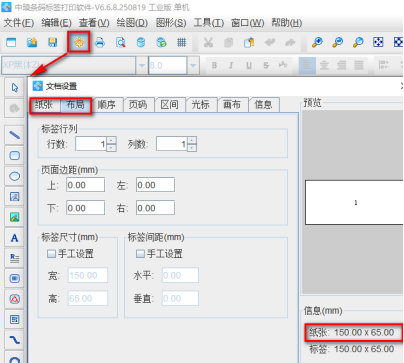Open the 绘图(D) menu
This screenshot has height=363, width=404.
pos(132,23)
